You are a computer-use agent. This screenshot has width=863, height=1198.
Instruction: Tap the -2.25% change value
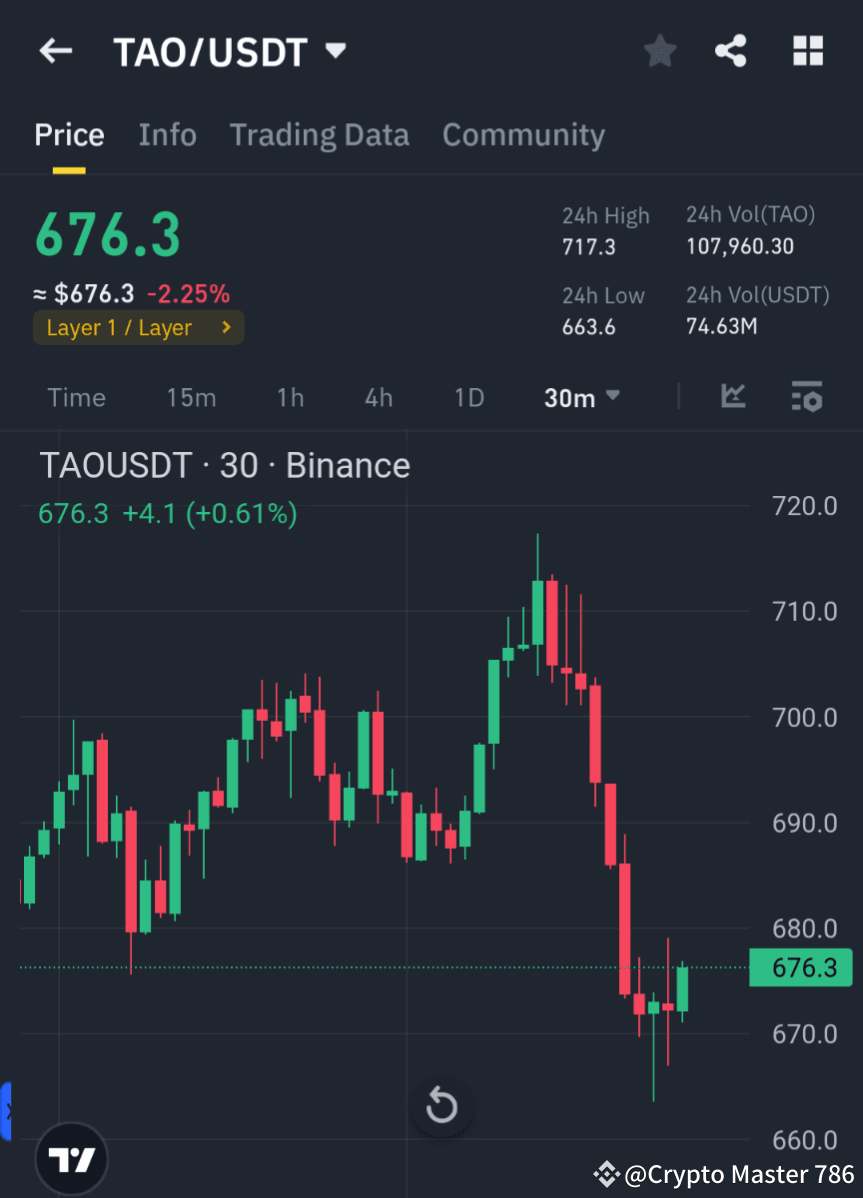tap(189, 293)
